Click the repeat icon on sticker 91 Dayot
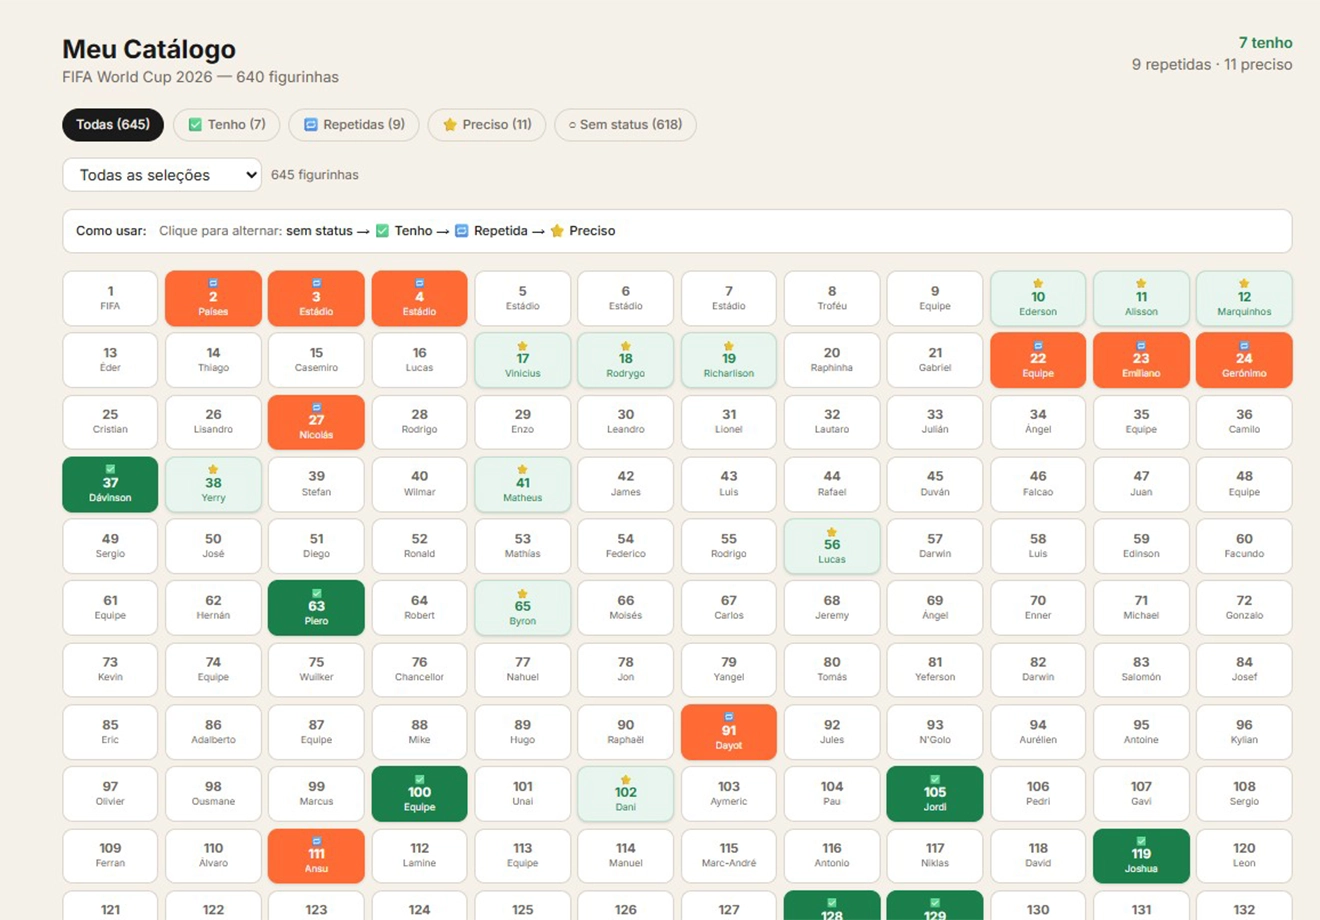This screenshot has width=1320, height=920. (x=729, y=717)
